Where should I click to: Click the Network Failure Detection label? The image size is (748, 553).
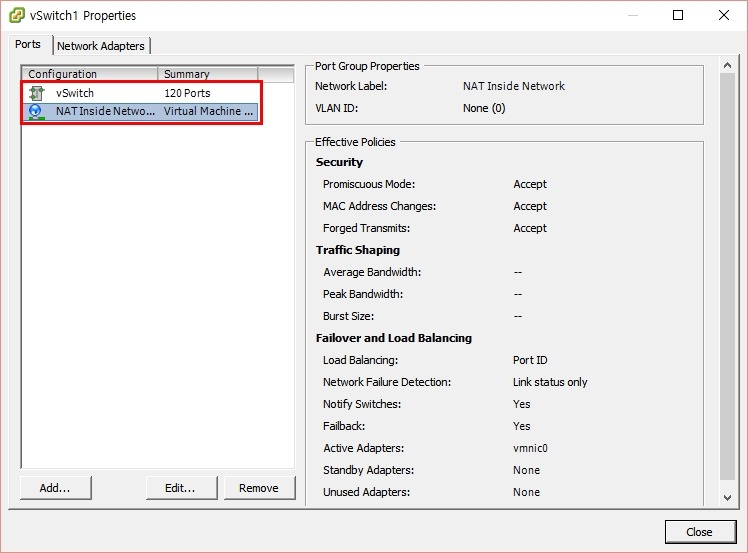pos(387,382)
